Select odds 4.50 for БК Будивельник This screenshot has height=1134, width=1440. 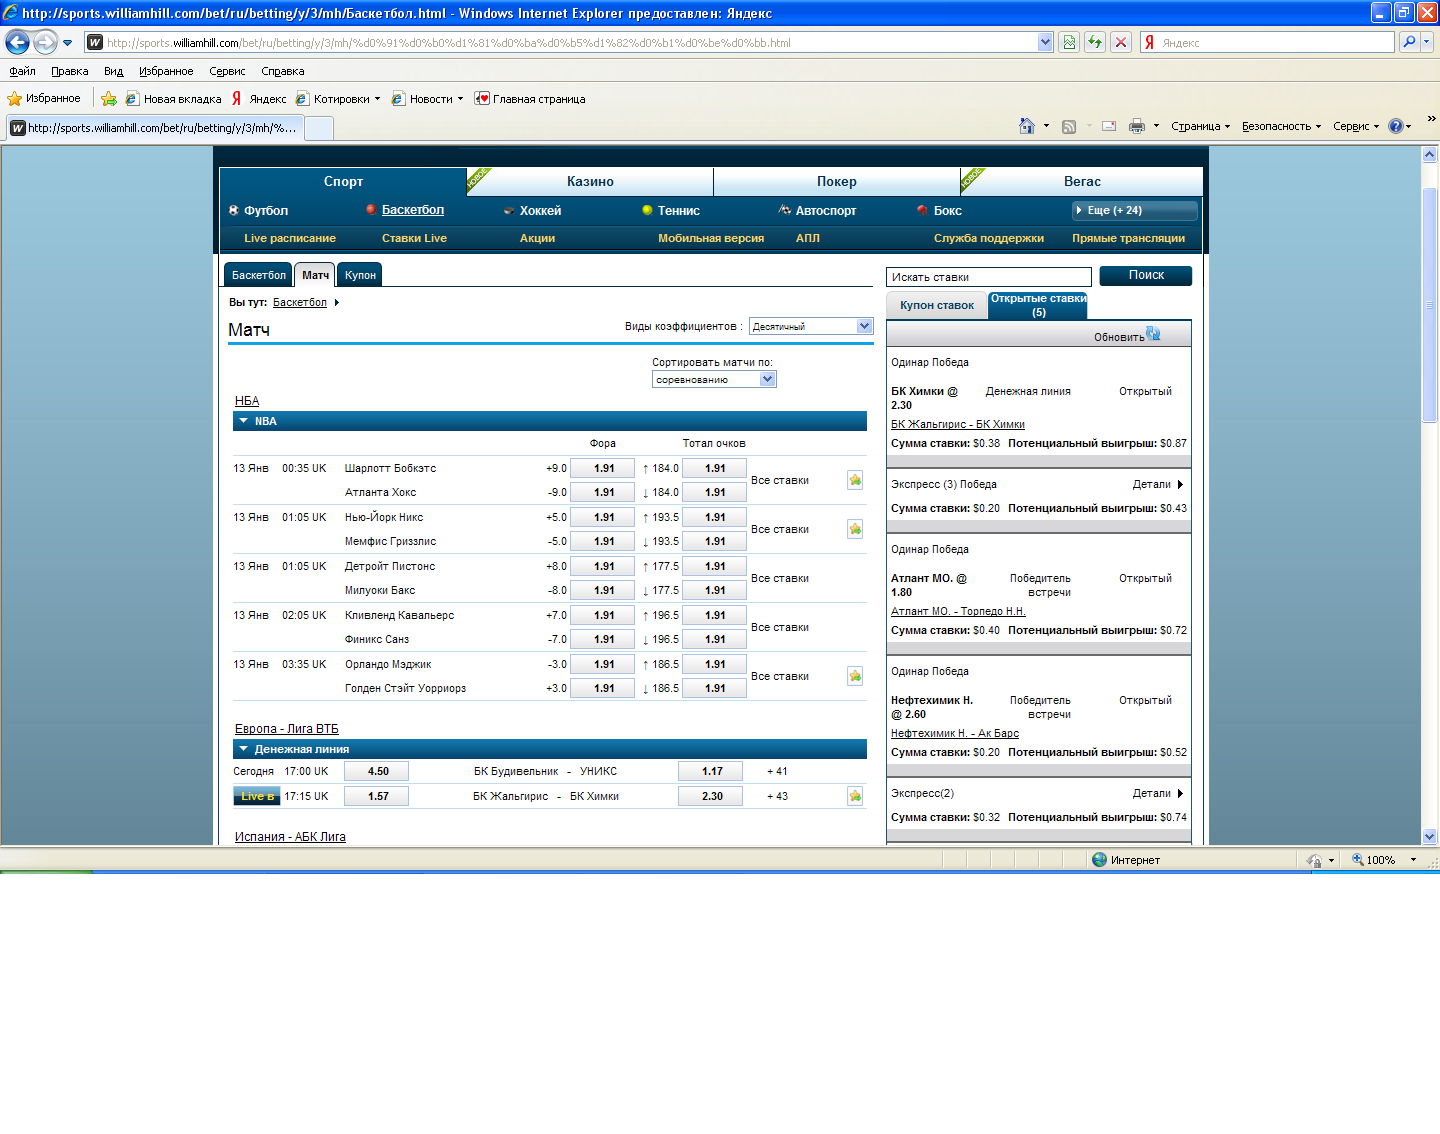[x=377, y=771]
